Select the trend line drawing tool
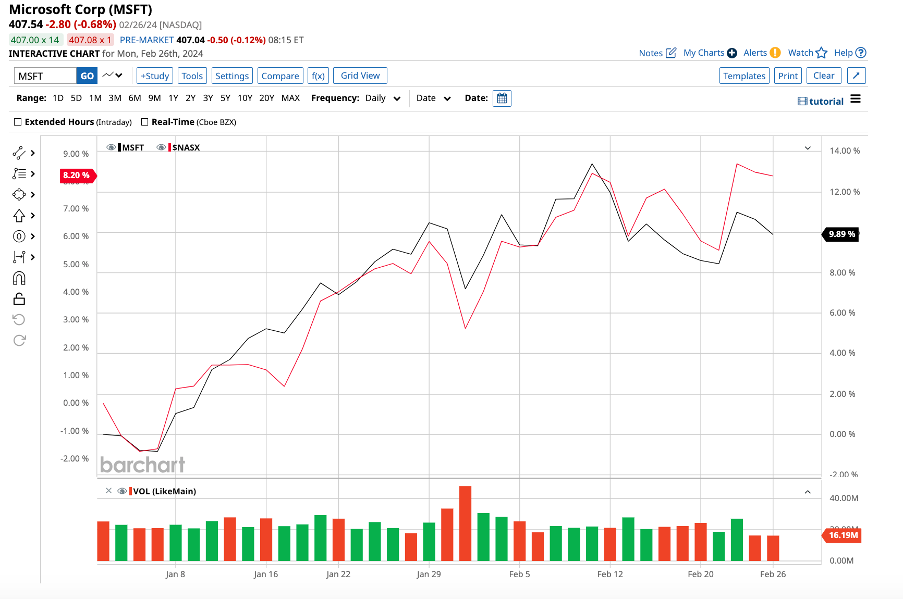The image size is (904, 600). coord(19,153)
